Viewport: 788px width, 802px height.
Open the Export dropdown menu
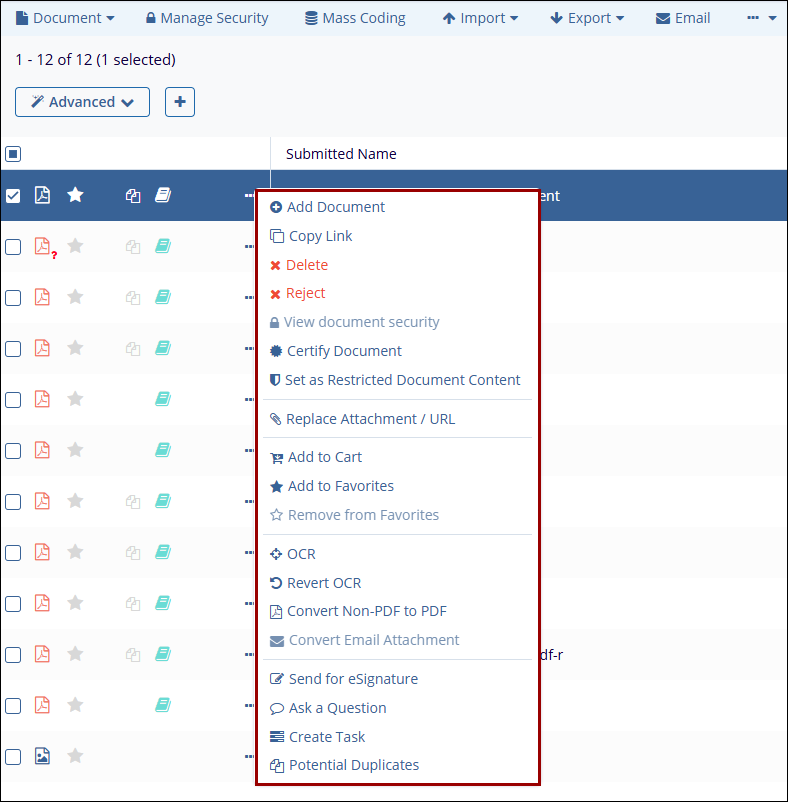587,18
